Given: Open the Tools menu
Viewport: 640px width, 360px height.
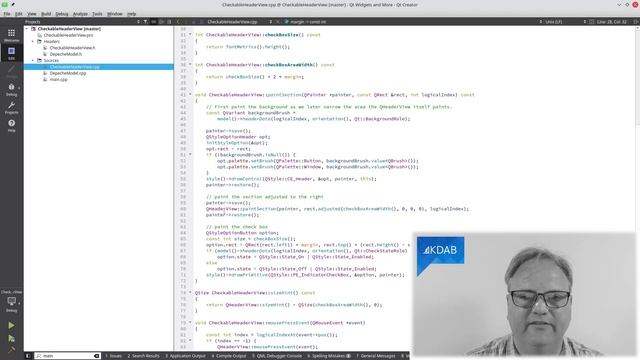Looking at the screenshot, I should pos(97,14).
